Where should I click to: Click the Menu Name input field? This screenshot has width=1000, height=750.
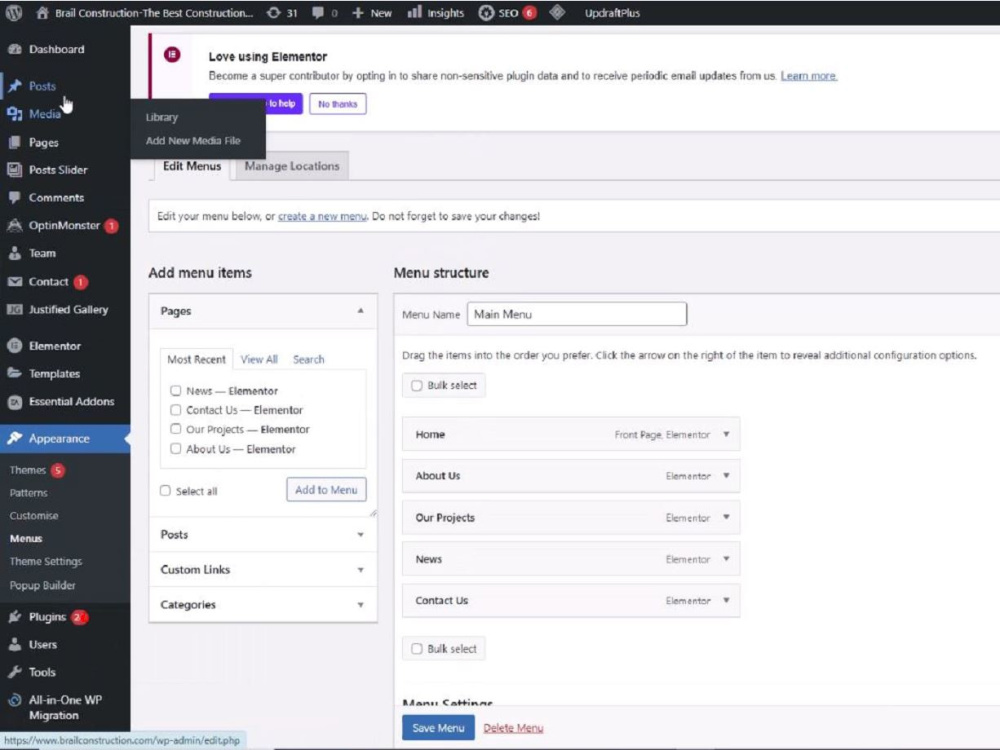point(577,314)
